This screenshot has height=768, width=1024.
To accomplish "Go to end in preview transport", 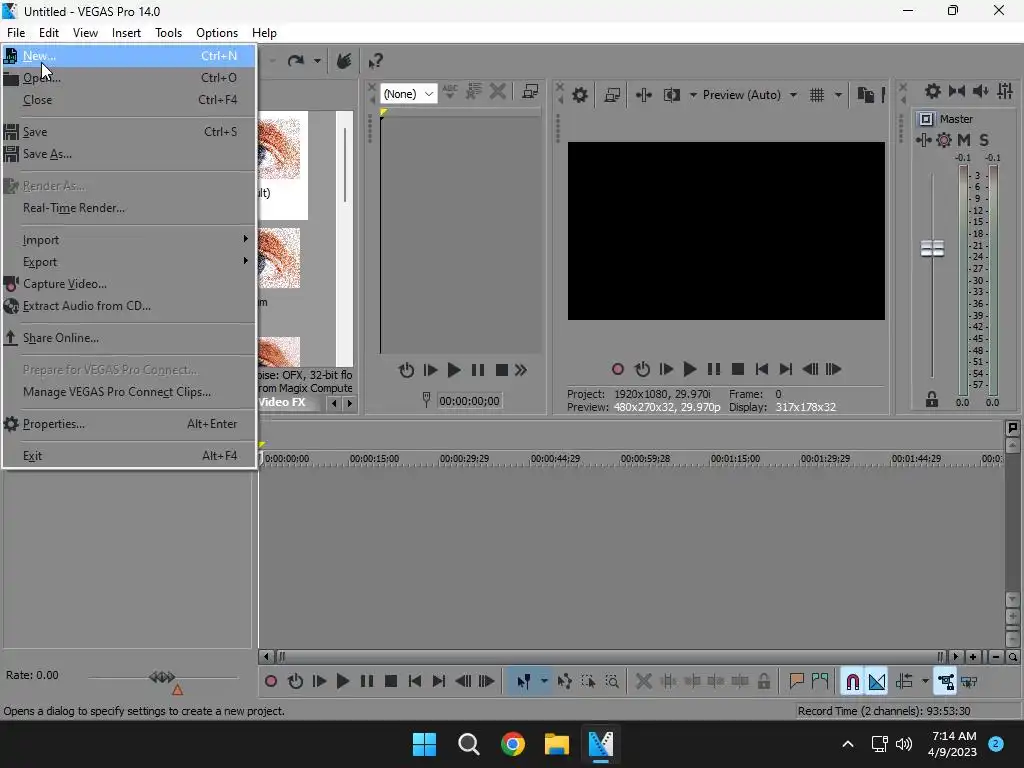I will point(786,370).
